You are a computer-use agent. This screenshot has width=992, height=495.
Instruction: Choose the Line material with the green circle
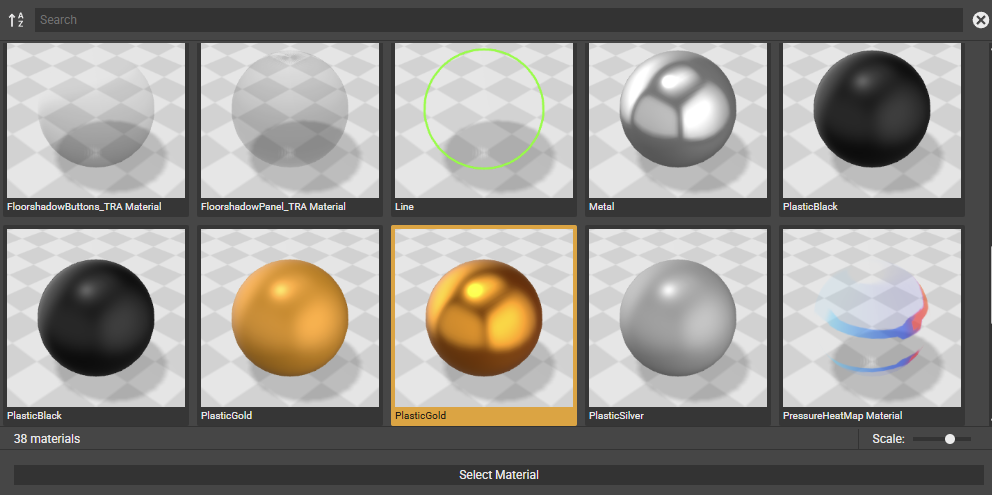click(484, 128)
